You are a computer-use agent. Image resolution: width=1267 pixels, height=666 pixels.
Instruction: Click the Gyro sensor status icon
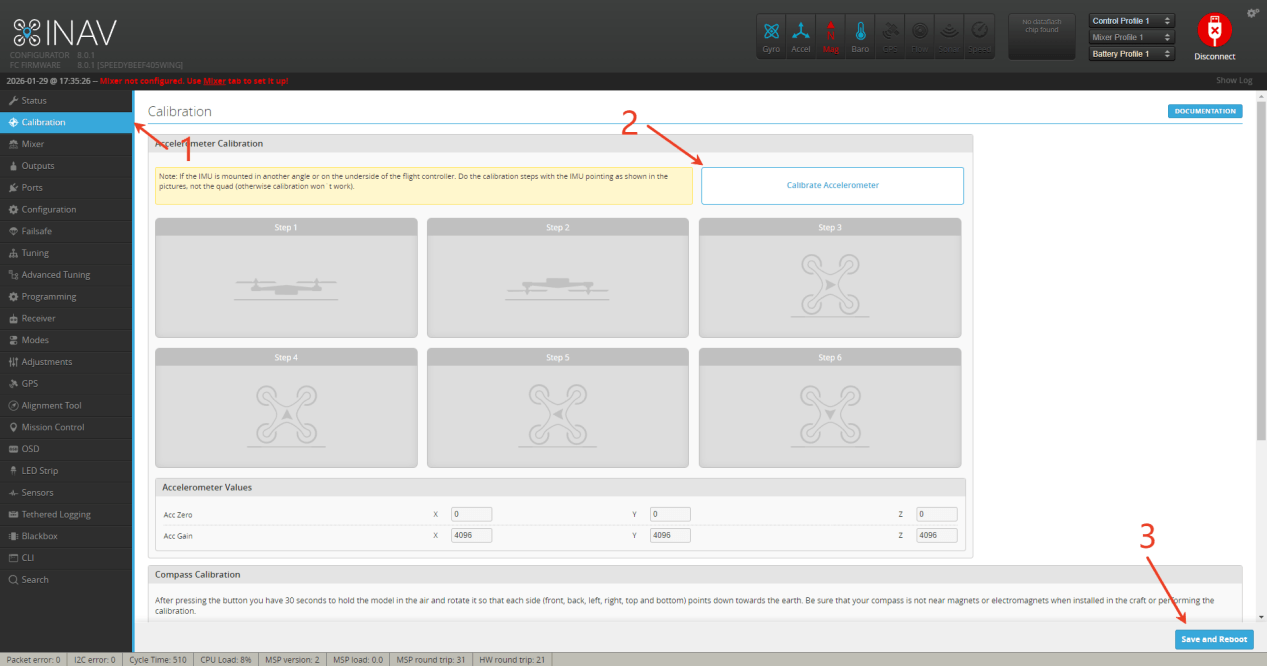(771, 35)
